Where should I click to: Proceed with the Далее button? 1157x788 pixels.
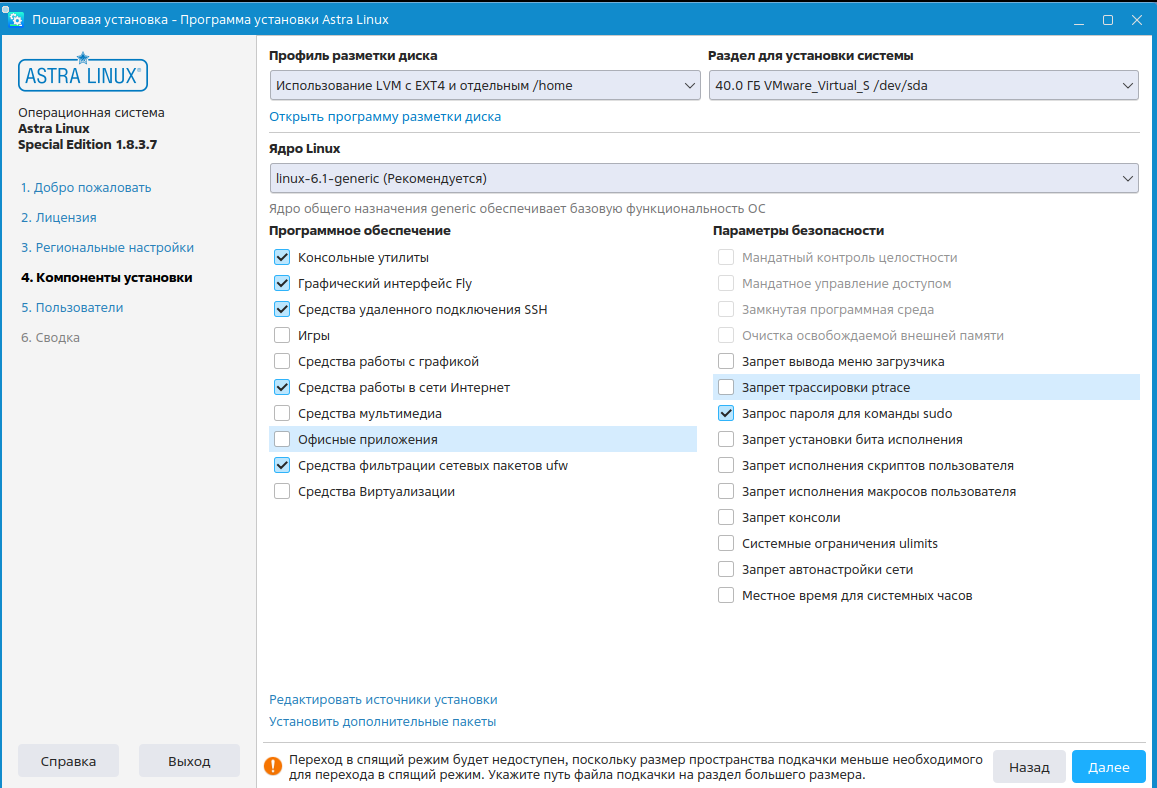tap(1108, 767)
